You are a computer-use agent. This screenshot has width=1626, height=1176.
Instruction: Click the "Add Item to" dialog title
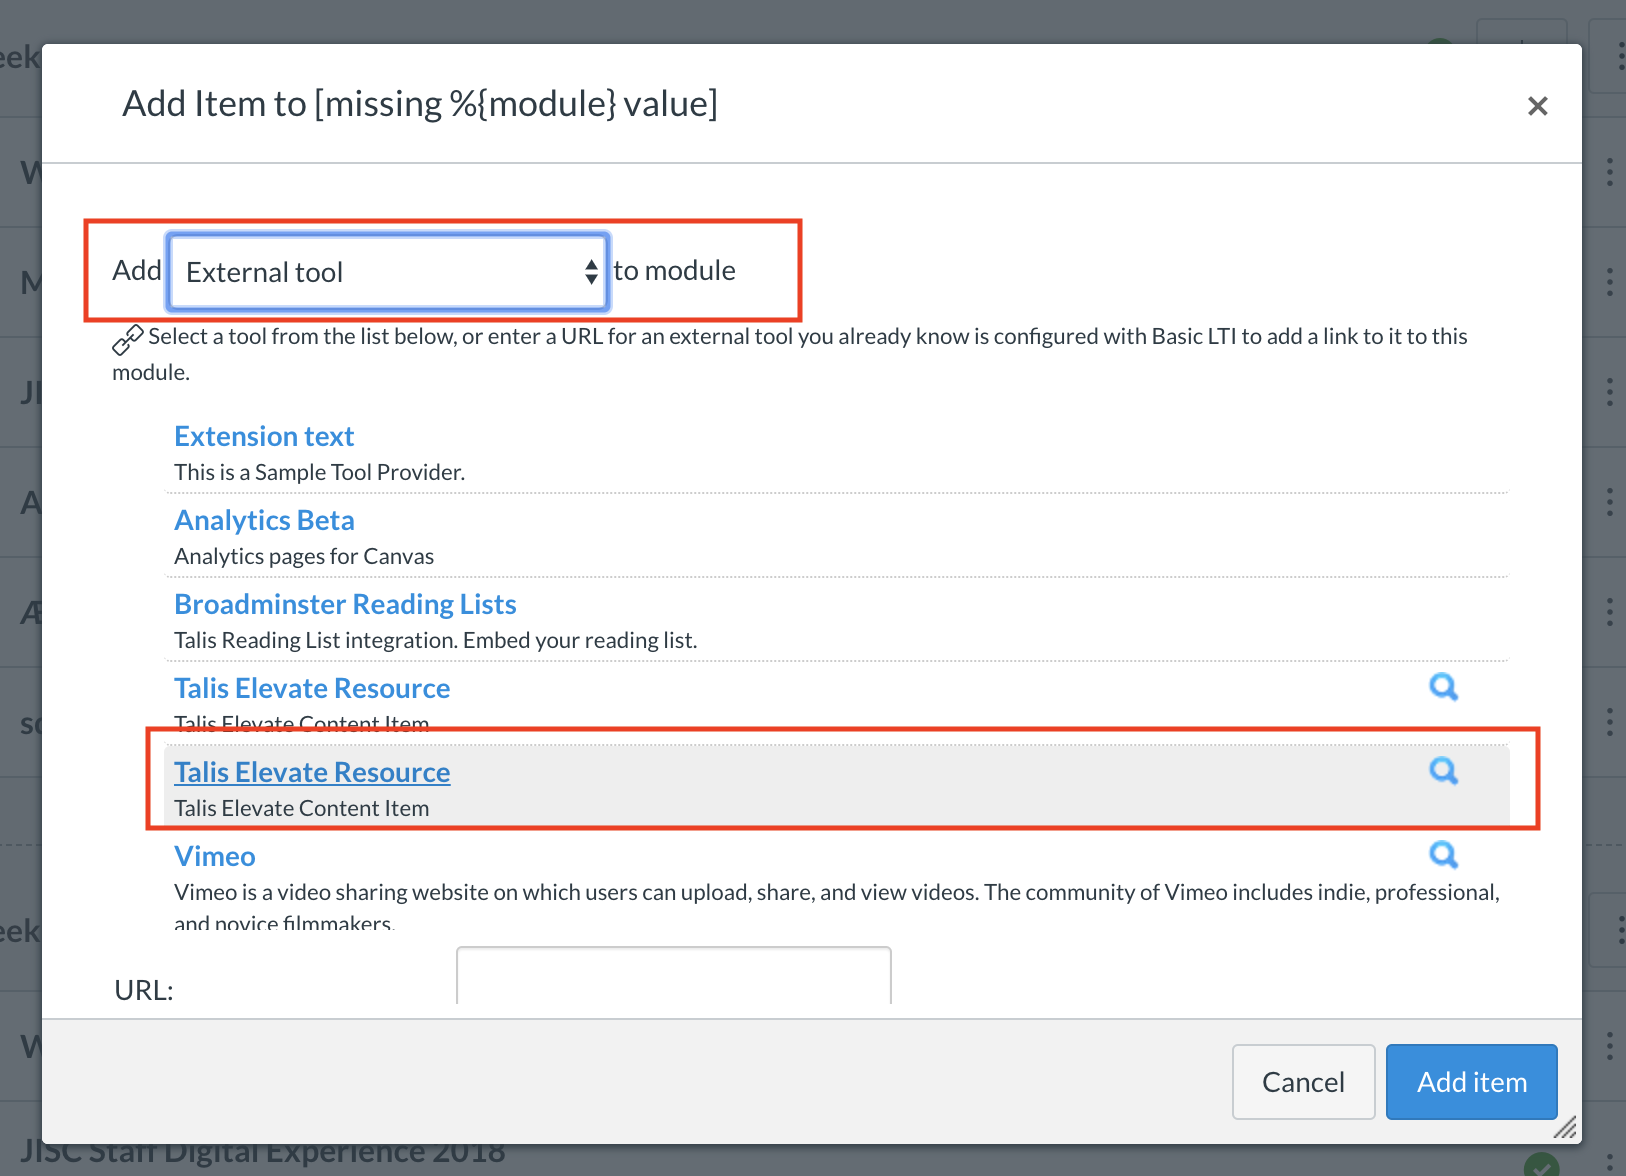420,104
